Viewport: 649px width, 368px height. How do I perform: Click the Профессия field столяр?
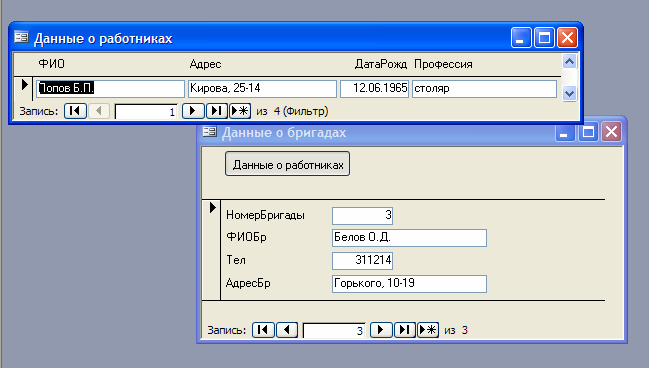click(484, 89)
